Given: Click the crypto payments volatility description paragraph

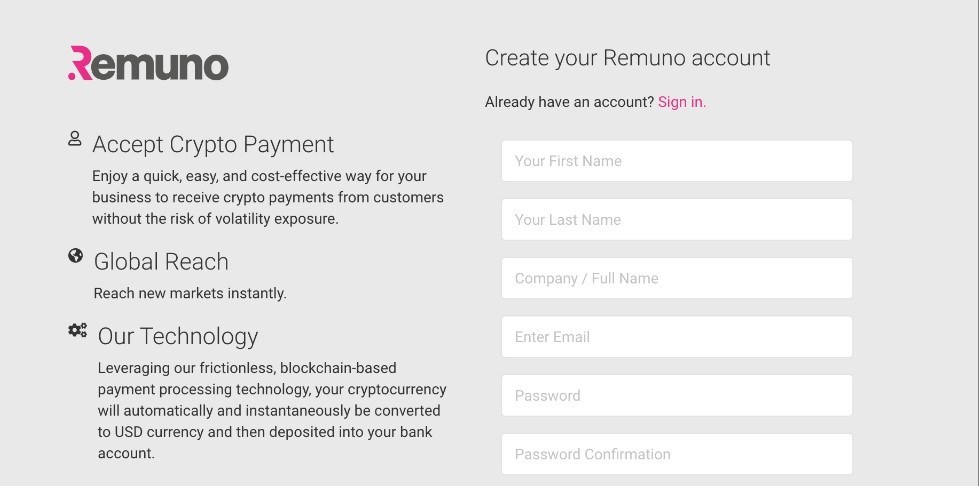Looking at the screenshot, I should 267,197.
